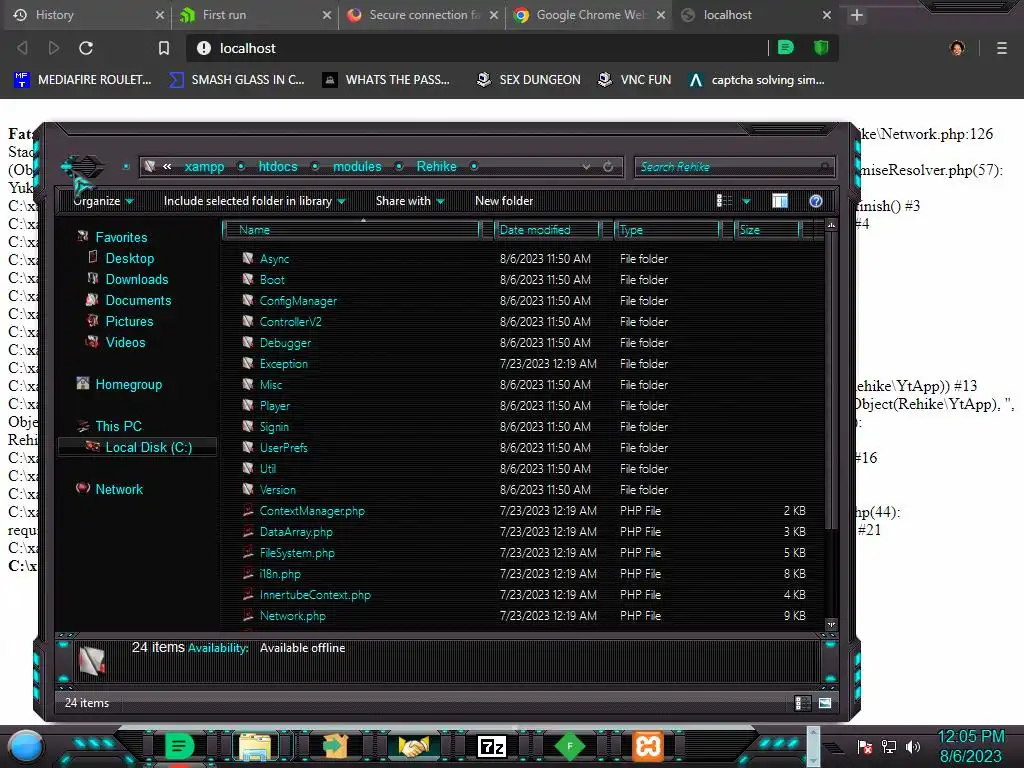Open Downloads in Favorites

[x=136, y=279]
